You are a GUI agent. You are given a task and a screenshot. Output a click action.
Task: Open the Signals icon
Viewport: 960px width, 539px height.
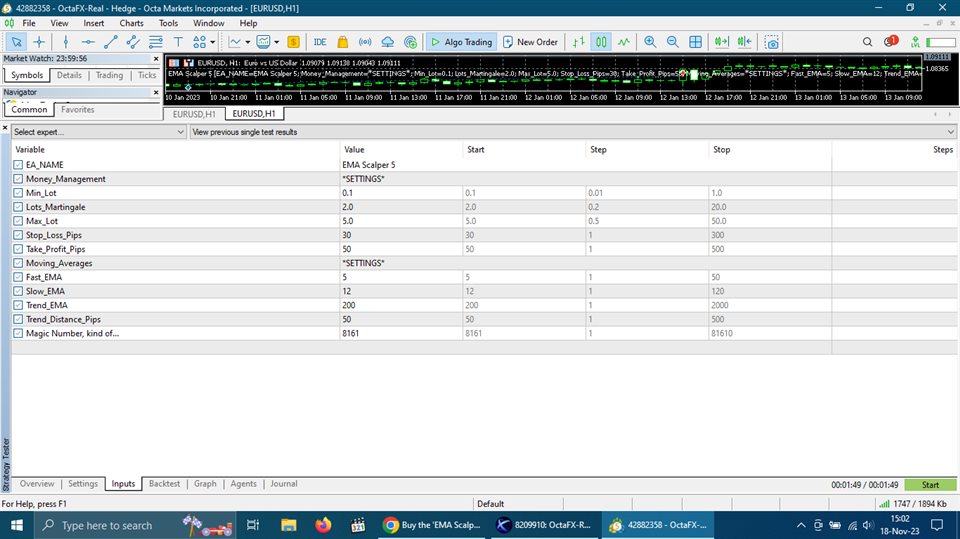(x=365, y=42)
